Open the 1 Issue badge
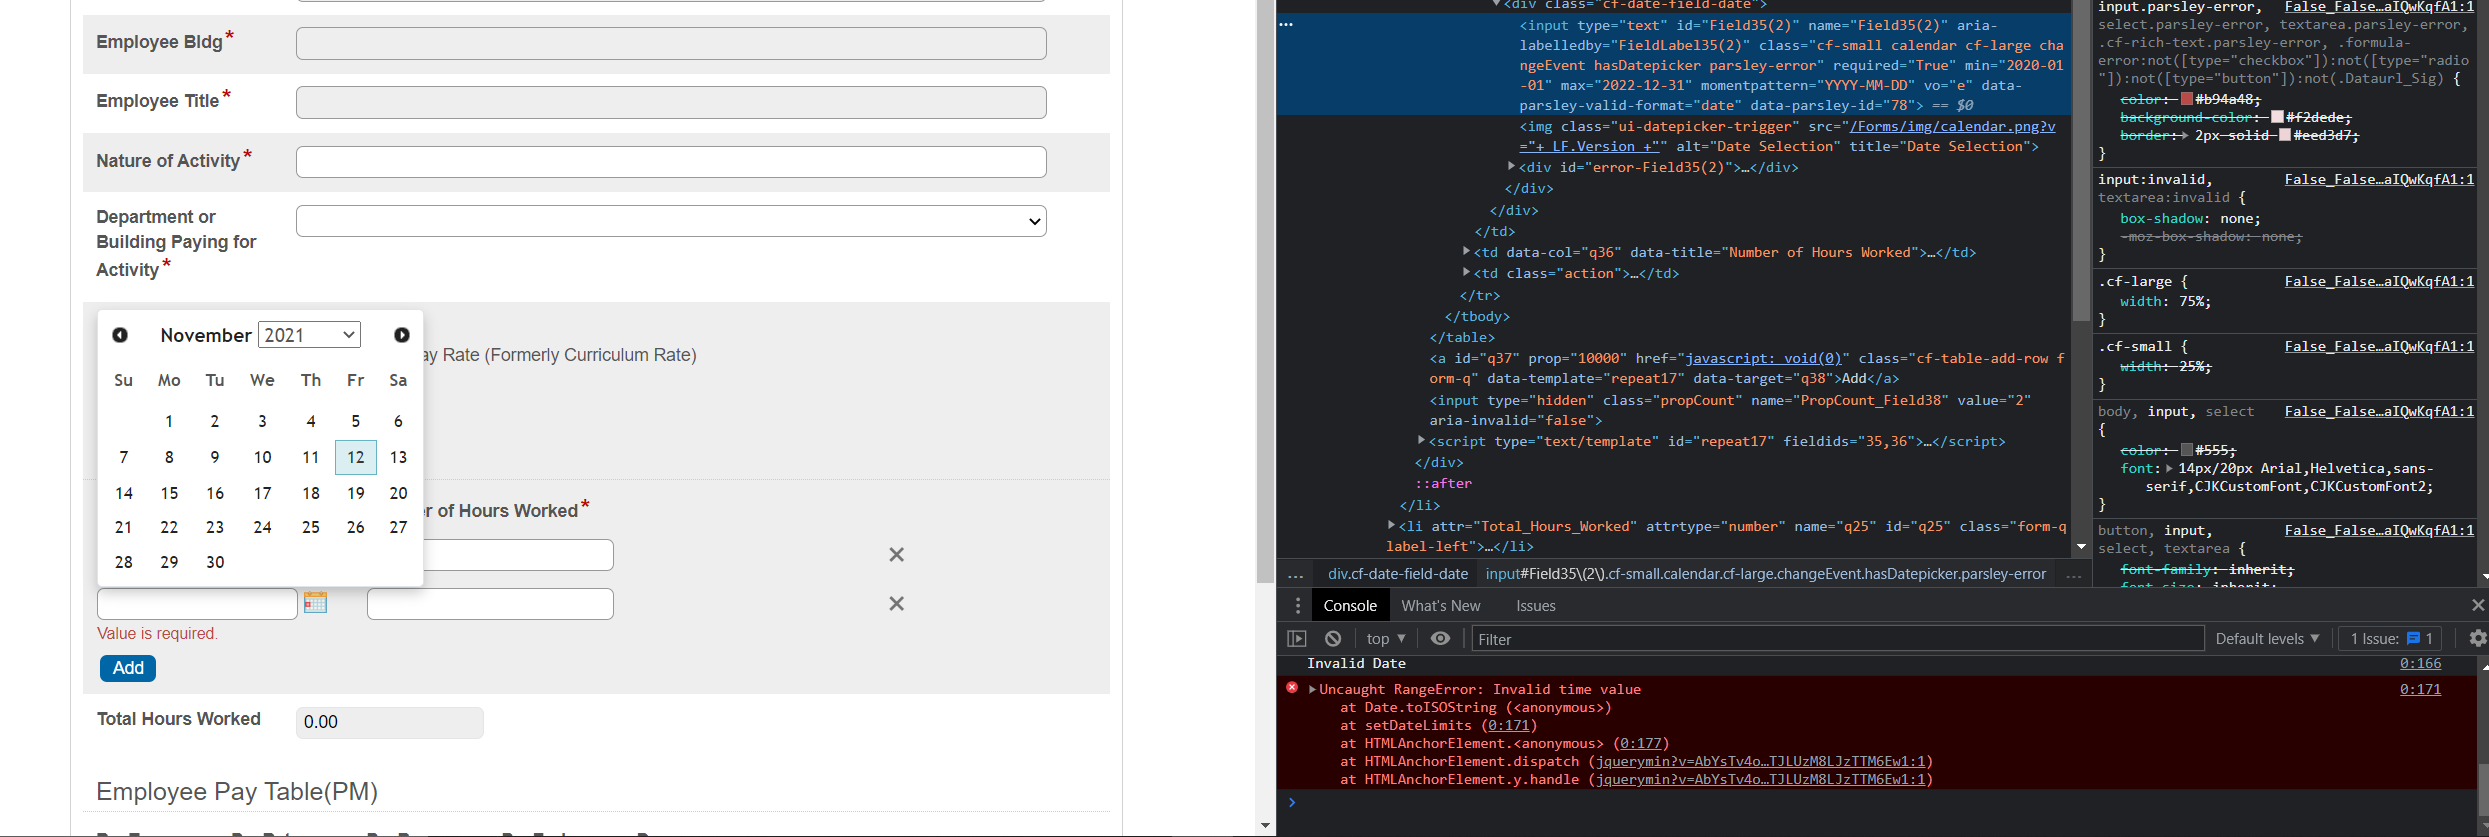2489x837 pixels. click(x=2391, y=639)
